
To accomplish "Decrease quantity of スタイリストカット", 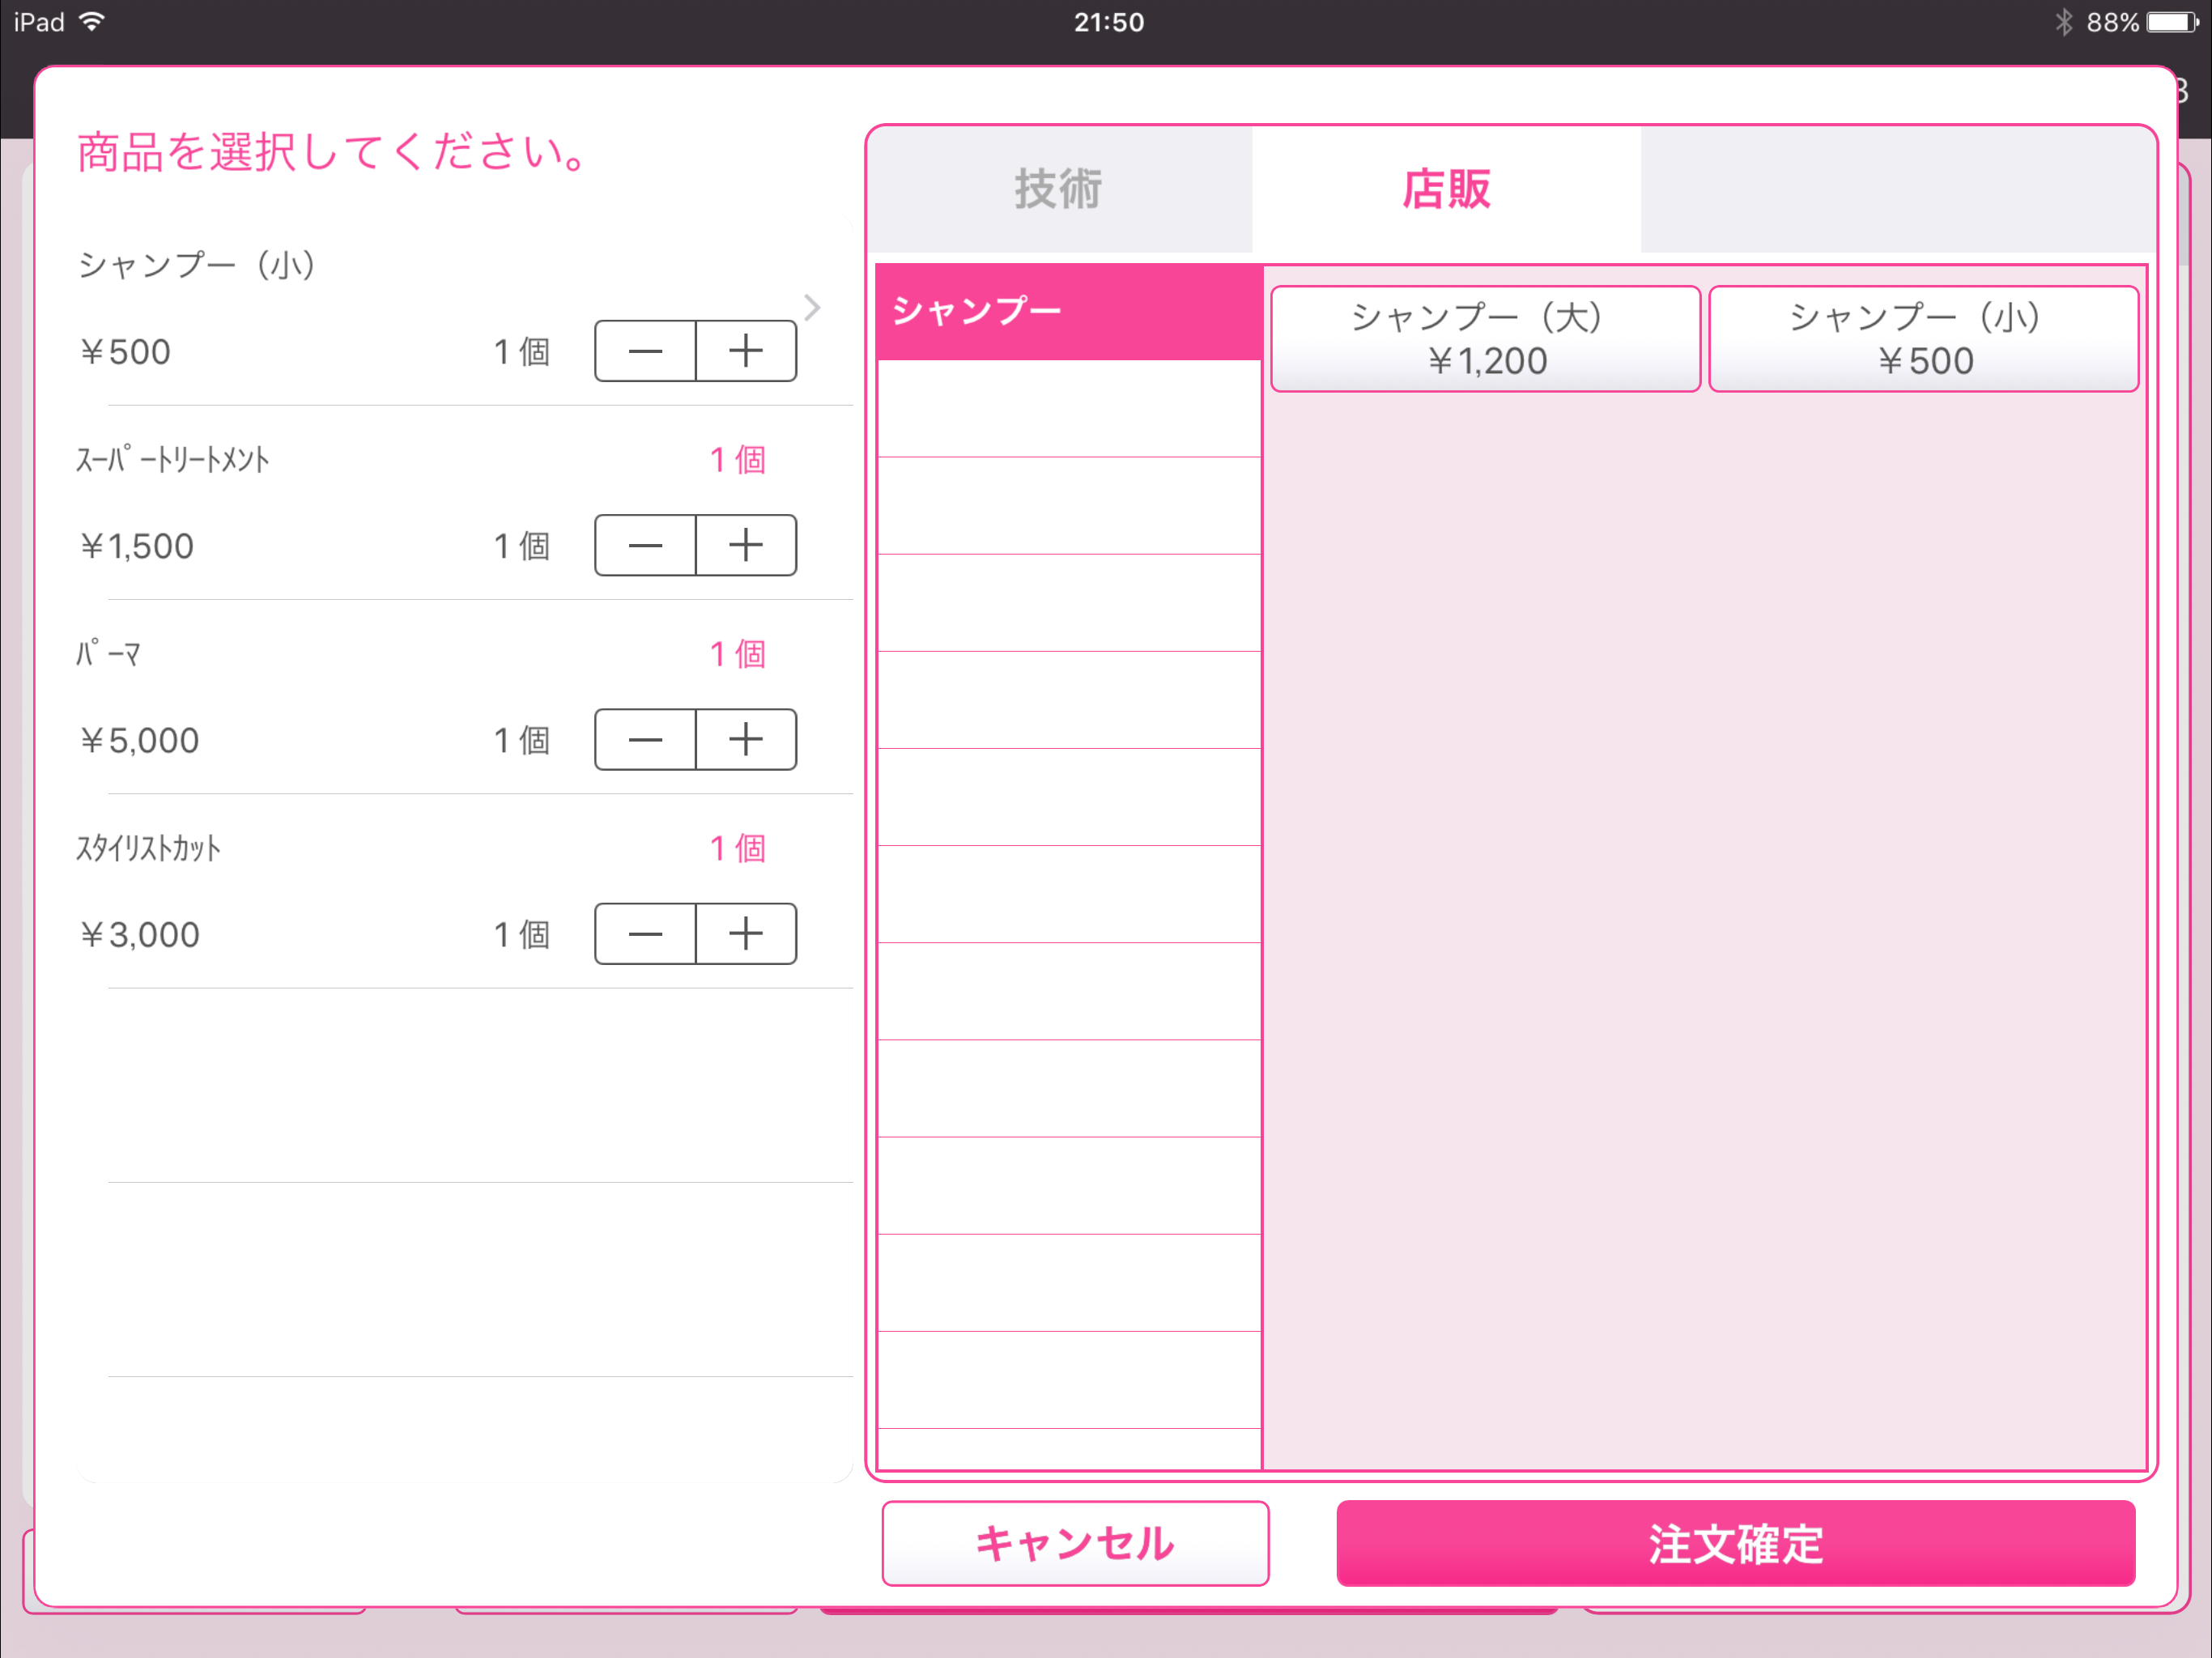I will pos(645,933).
